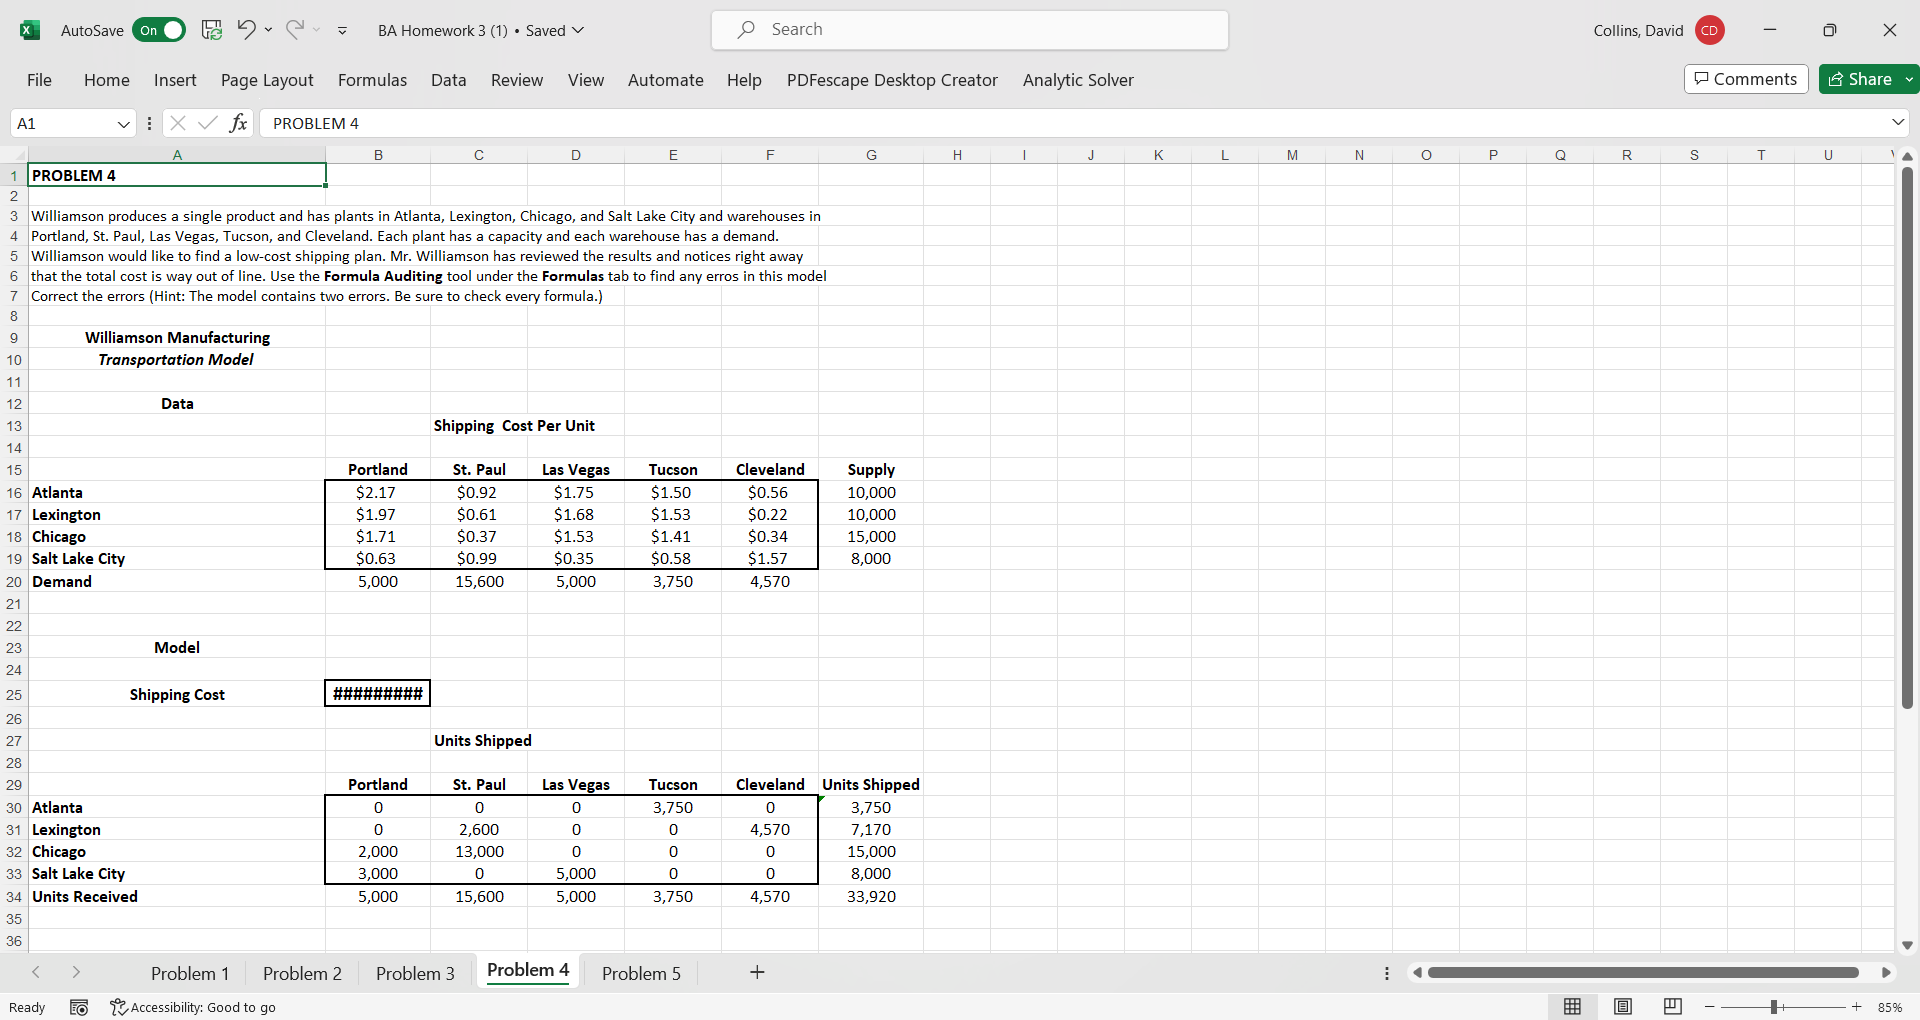Screen dimensions: 1920x1020
Task: Click the Collins David account avatar
Action: [x=1709, y=30]
